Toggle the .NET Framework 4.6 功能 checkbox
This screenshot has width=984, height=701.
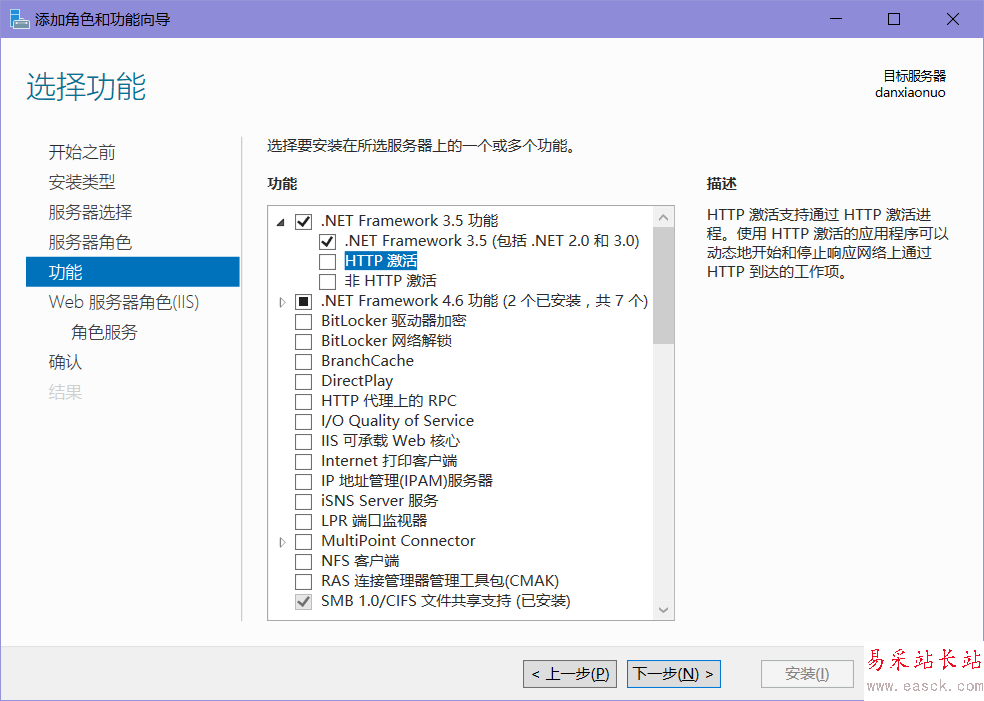pos(303,302)
